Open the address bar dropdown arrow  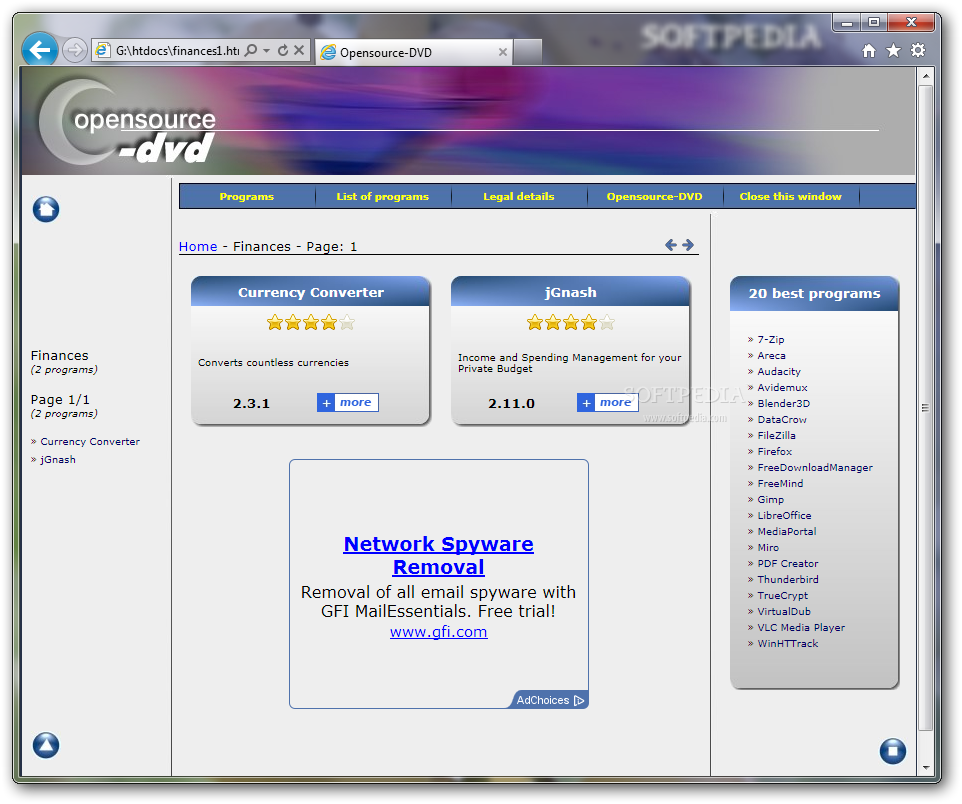click(x=267, y=50)
